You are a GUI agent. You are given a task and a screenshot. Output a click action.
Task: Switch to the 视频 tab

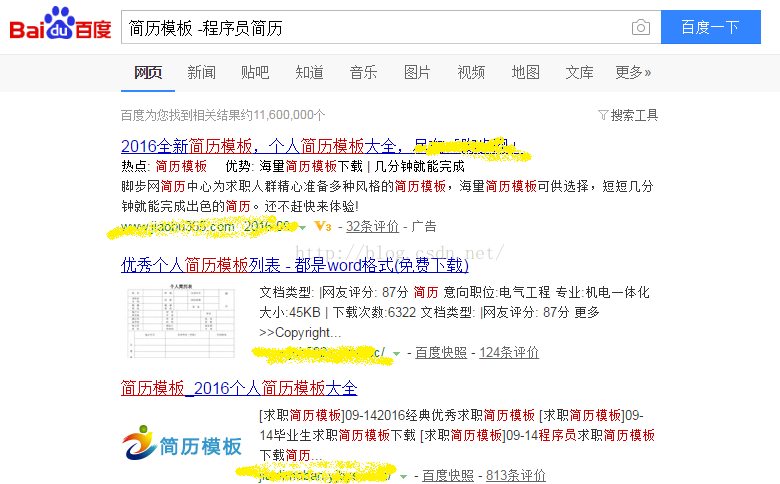471,73
